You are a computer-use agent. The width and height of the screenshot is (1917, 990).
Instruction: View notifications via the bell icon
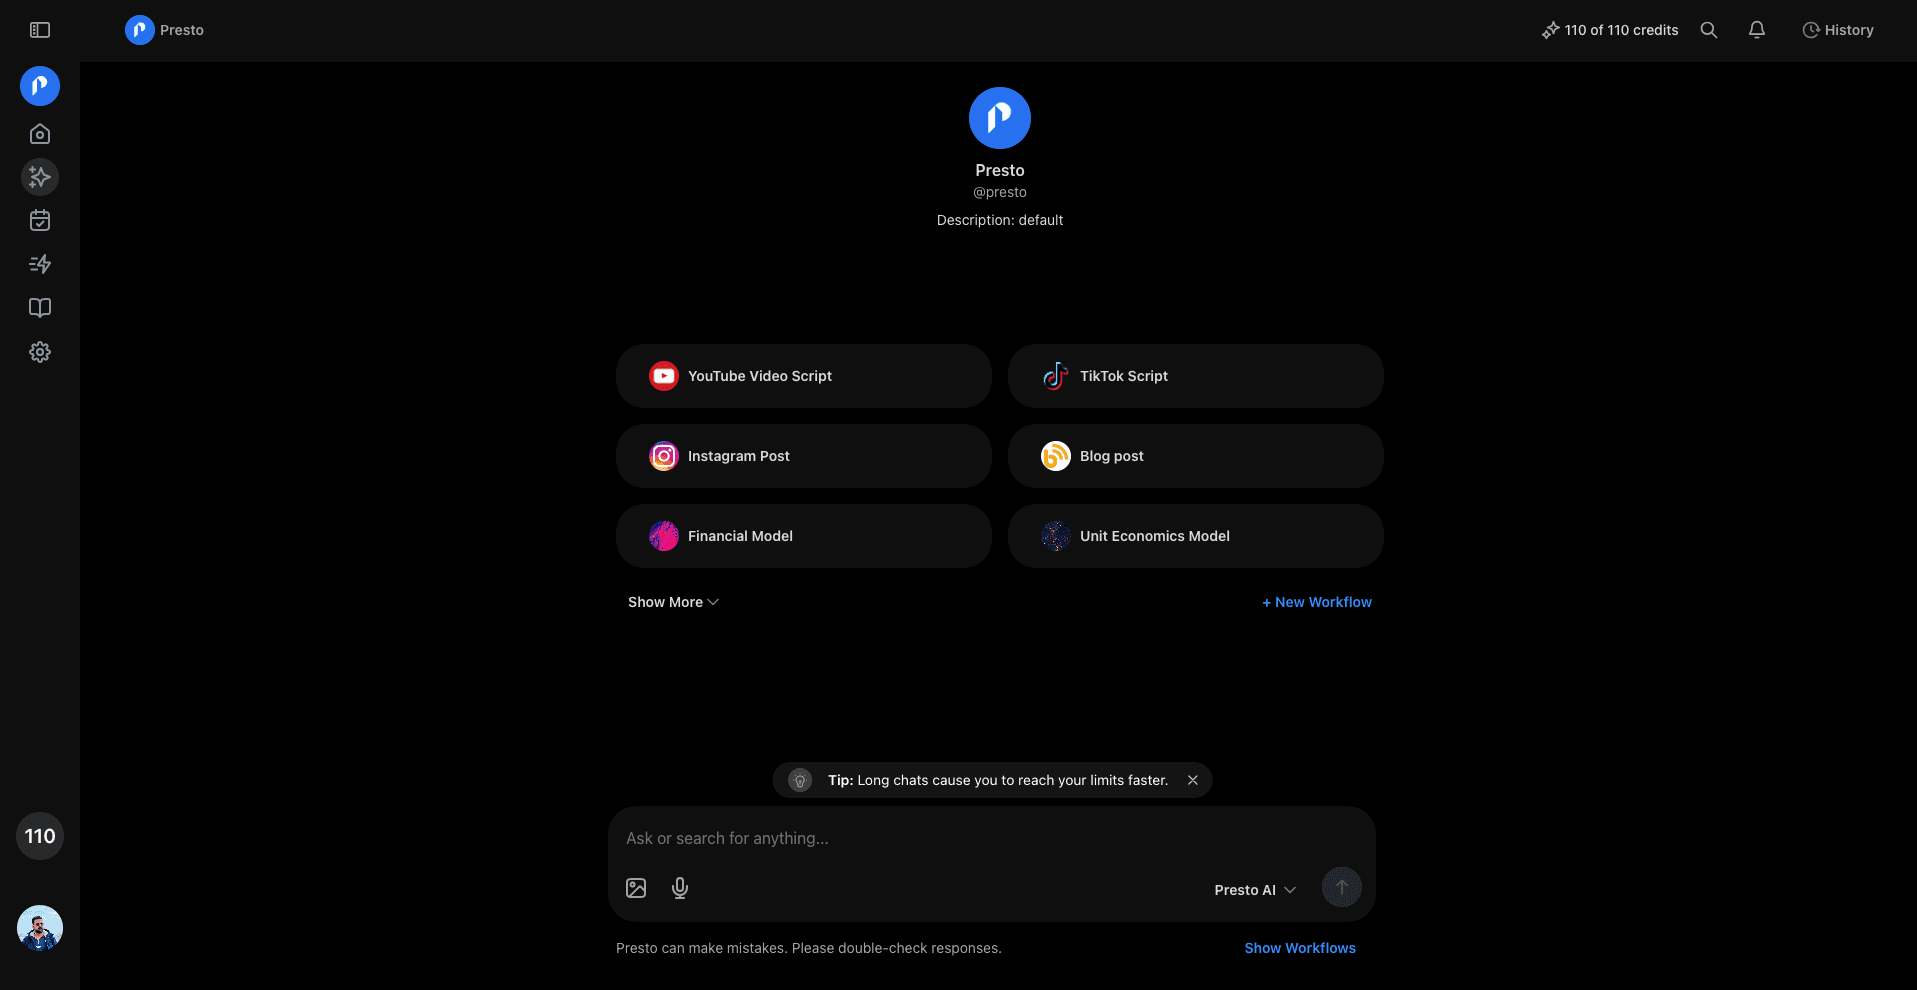tap(1757, 30)
